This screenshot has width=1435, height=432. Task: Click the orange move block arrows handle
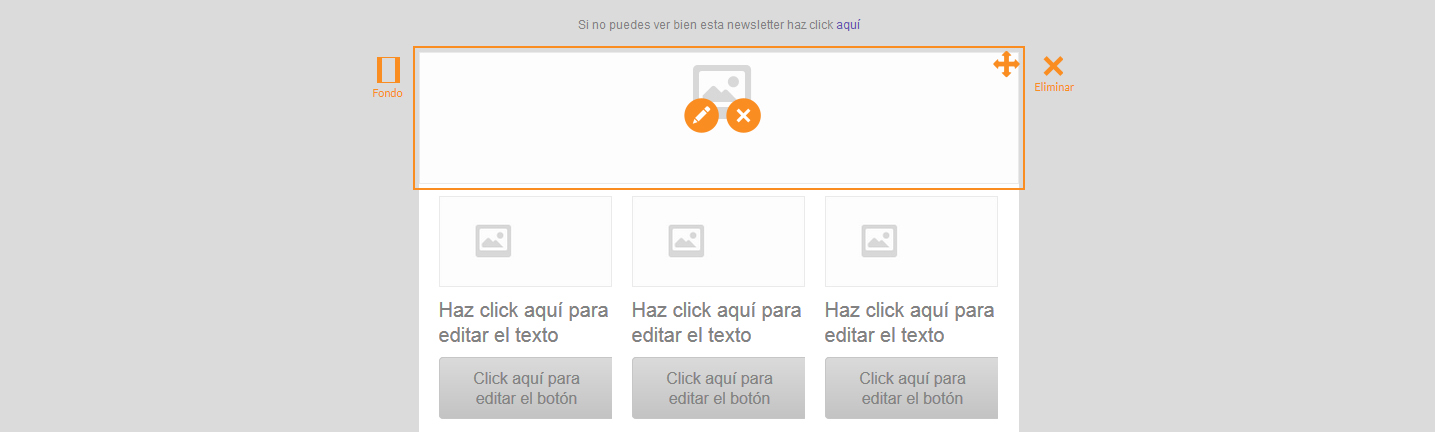click(x=1006, y=65)
